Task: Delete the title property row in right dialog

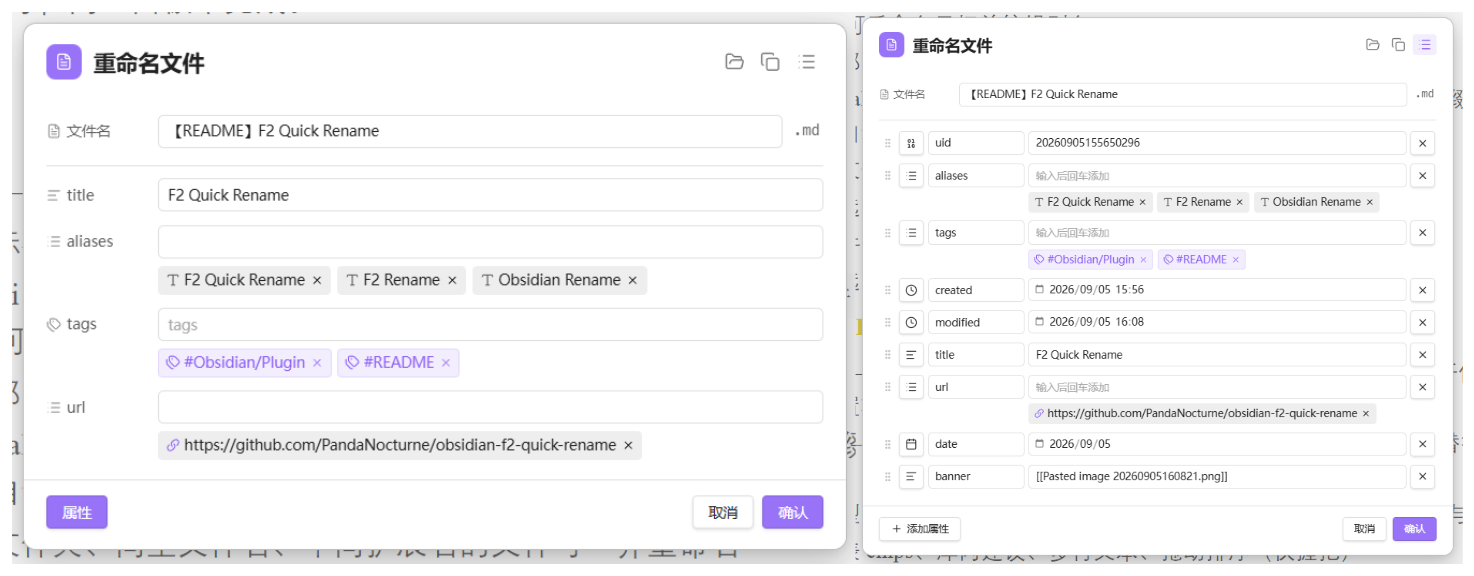Action: coord(1423,355)
